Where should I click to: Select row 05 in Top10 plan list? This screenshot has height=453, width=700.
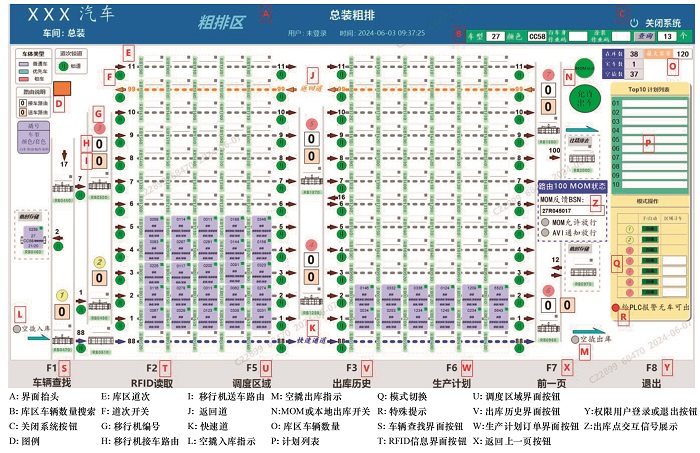[654, 140]
